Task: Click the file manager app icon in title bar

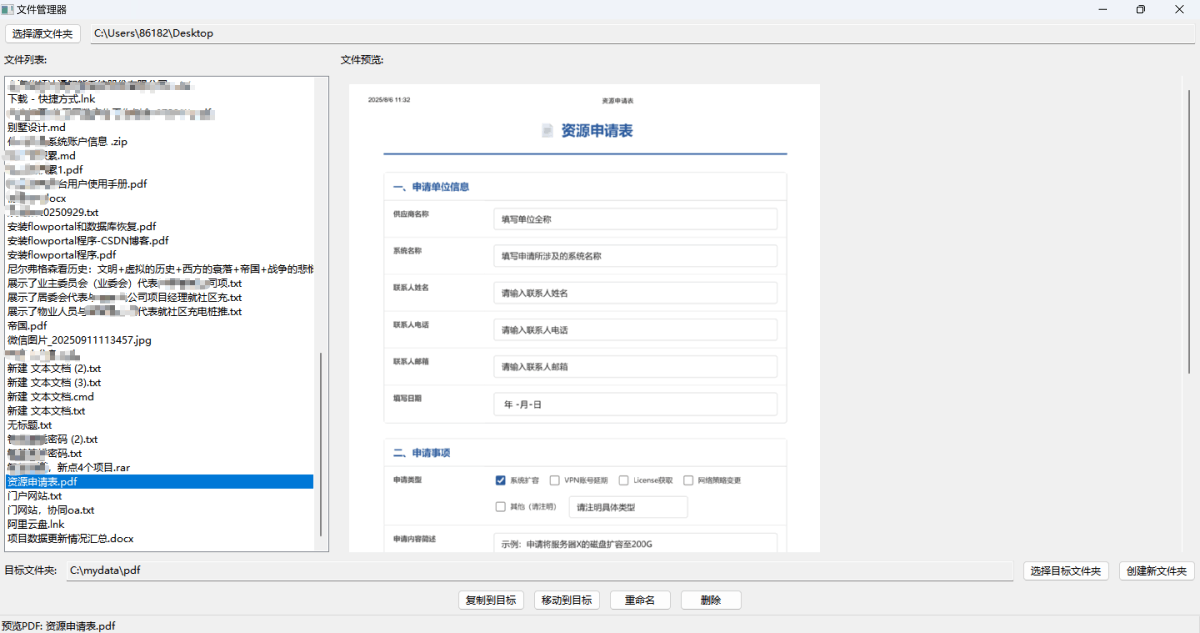Action: click(8, 9)
